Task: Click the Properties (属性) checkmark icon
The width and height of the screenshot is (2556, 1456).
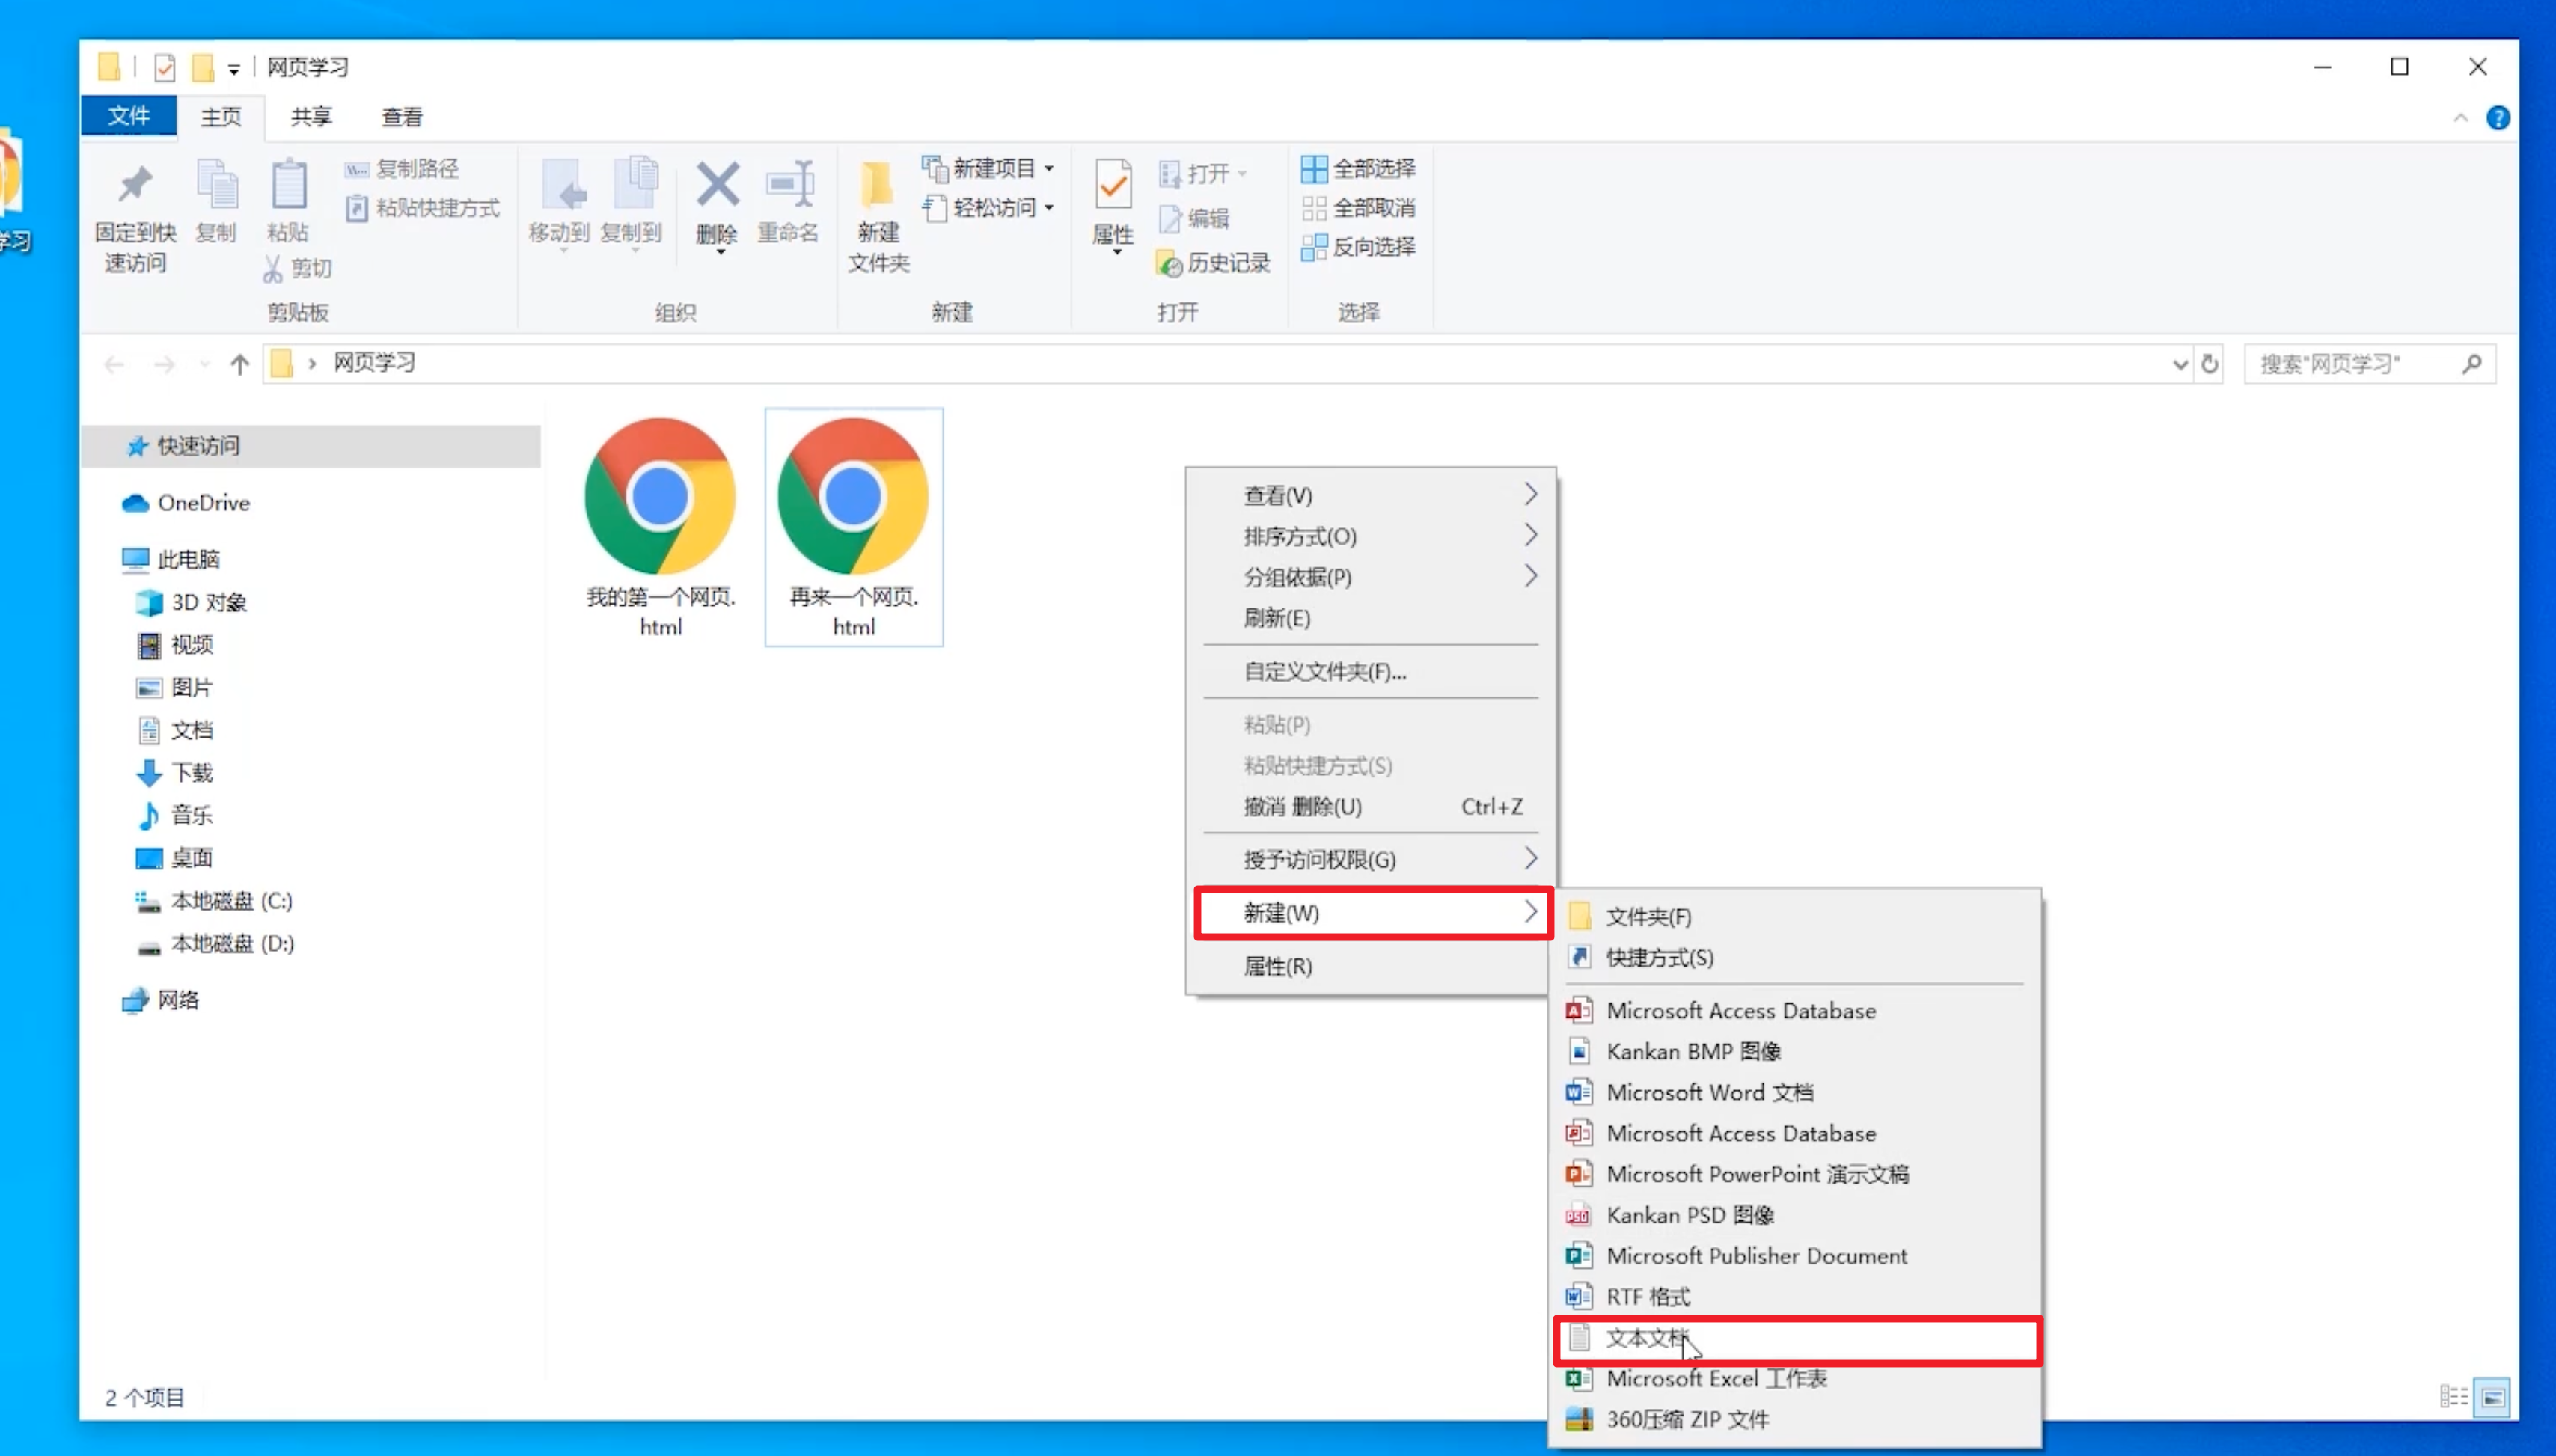Action: (x=1112, y=185)
